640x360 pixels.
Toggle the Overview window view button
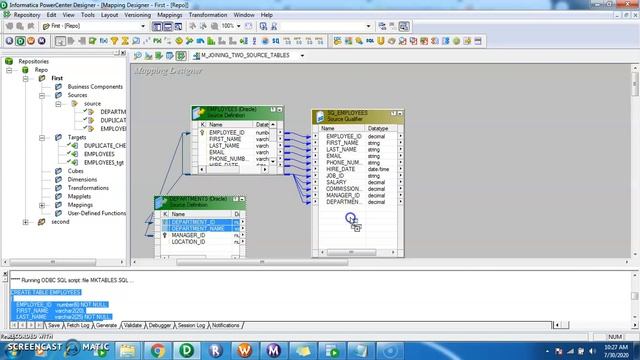coord(178,26)
